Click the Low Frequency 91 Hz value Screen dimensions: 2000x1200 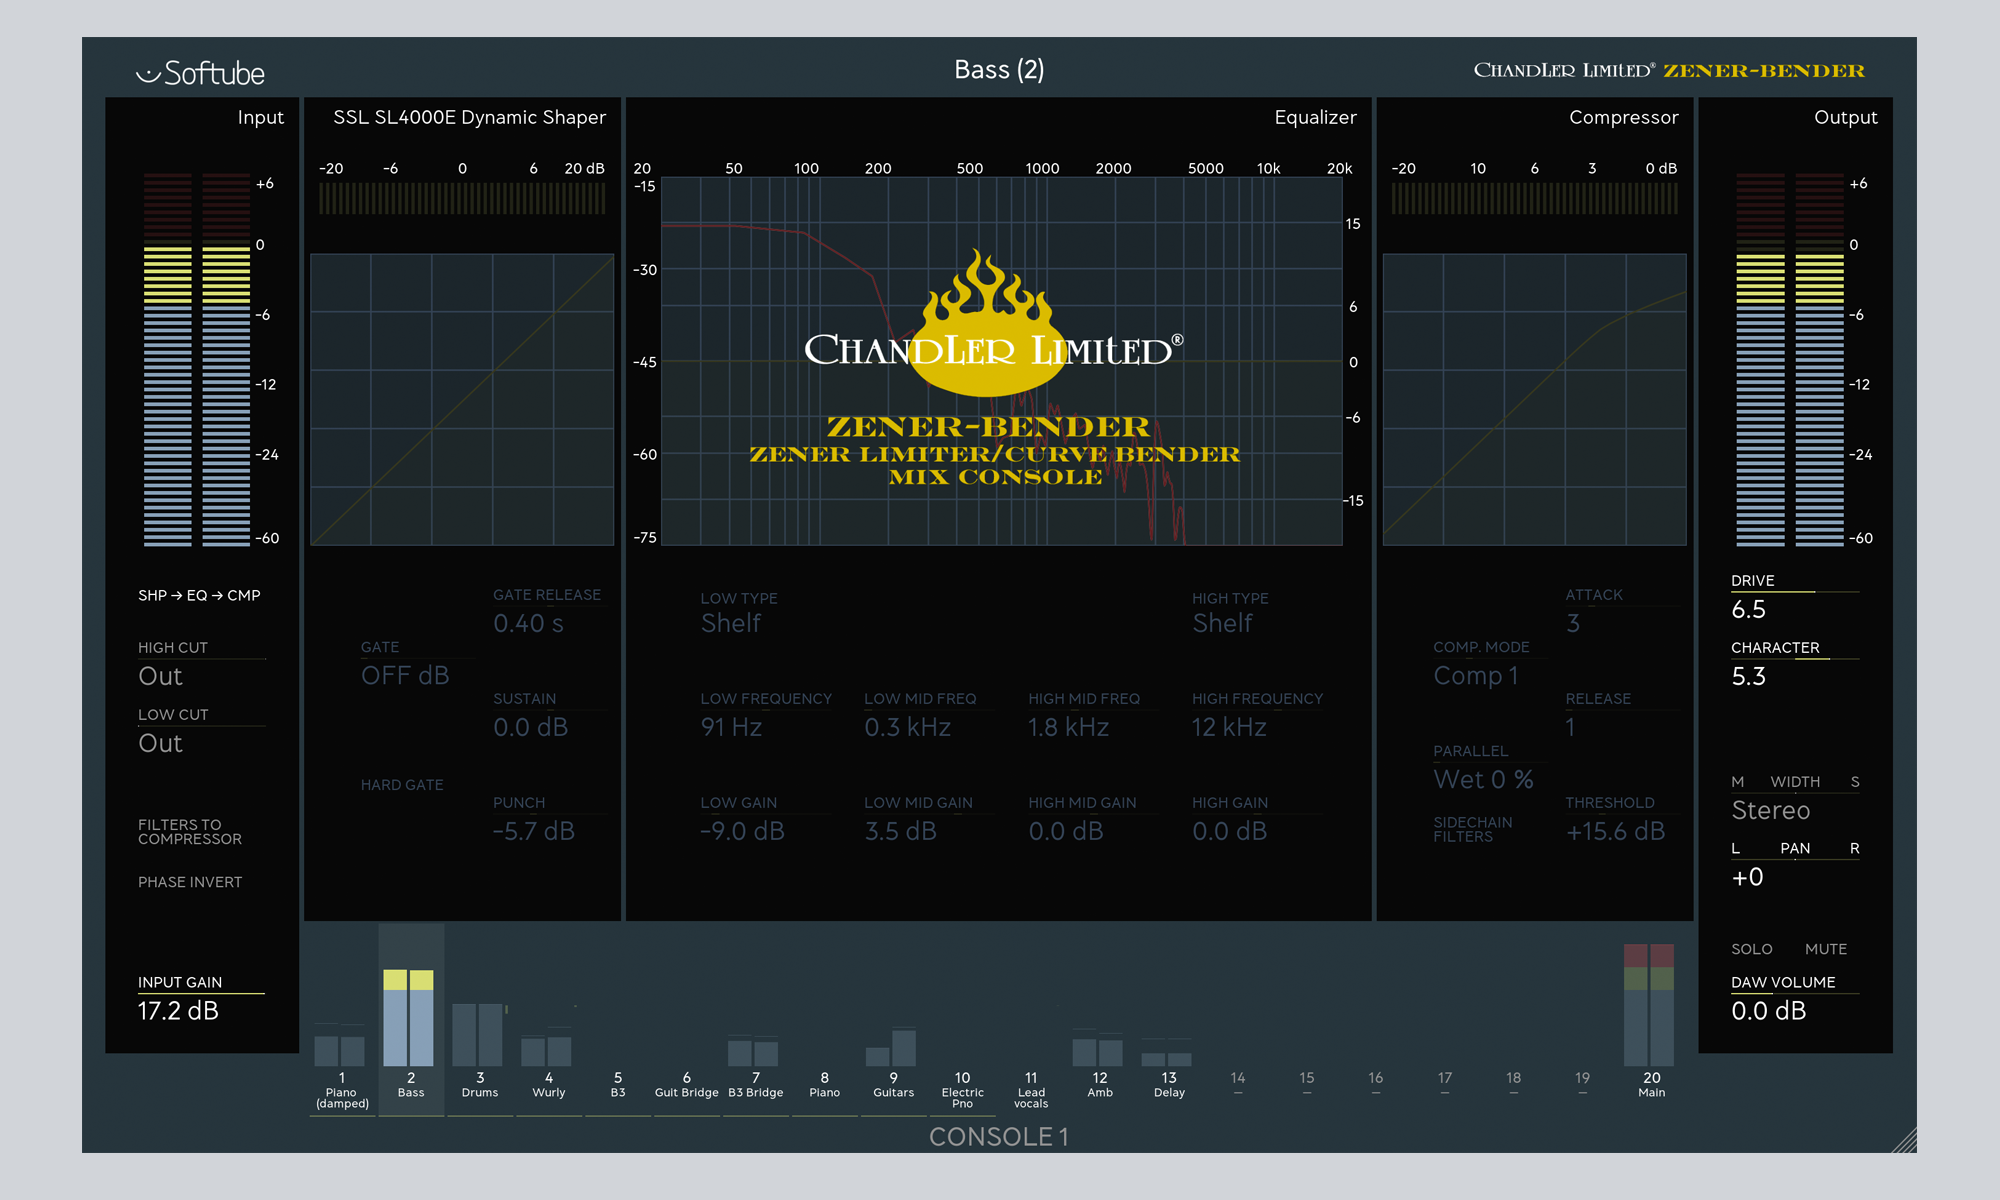click(x=731, y=728)
